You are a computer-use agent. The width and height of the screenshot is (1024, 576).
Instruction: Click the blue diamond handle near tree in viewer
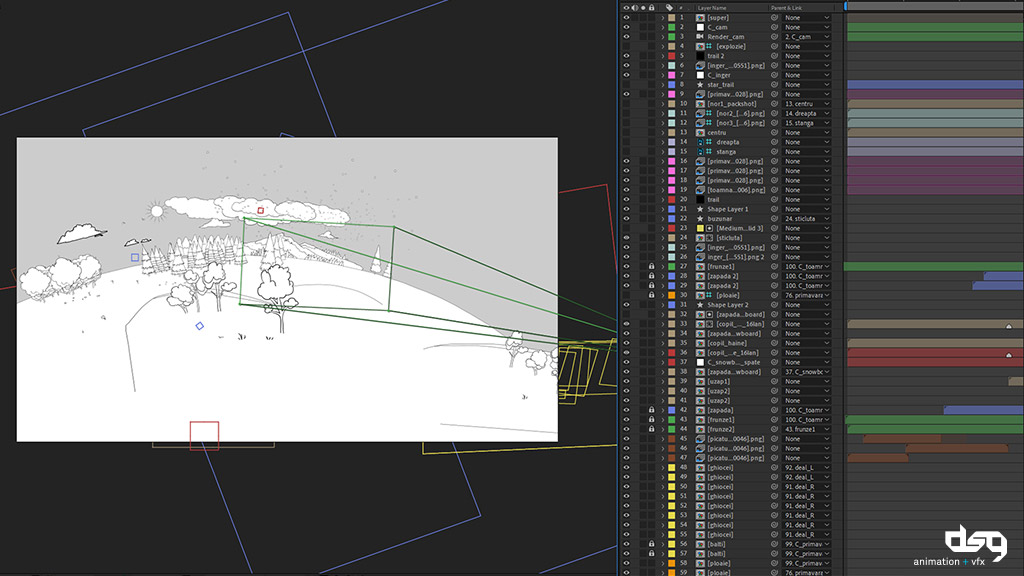click(200, 326)
